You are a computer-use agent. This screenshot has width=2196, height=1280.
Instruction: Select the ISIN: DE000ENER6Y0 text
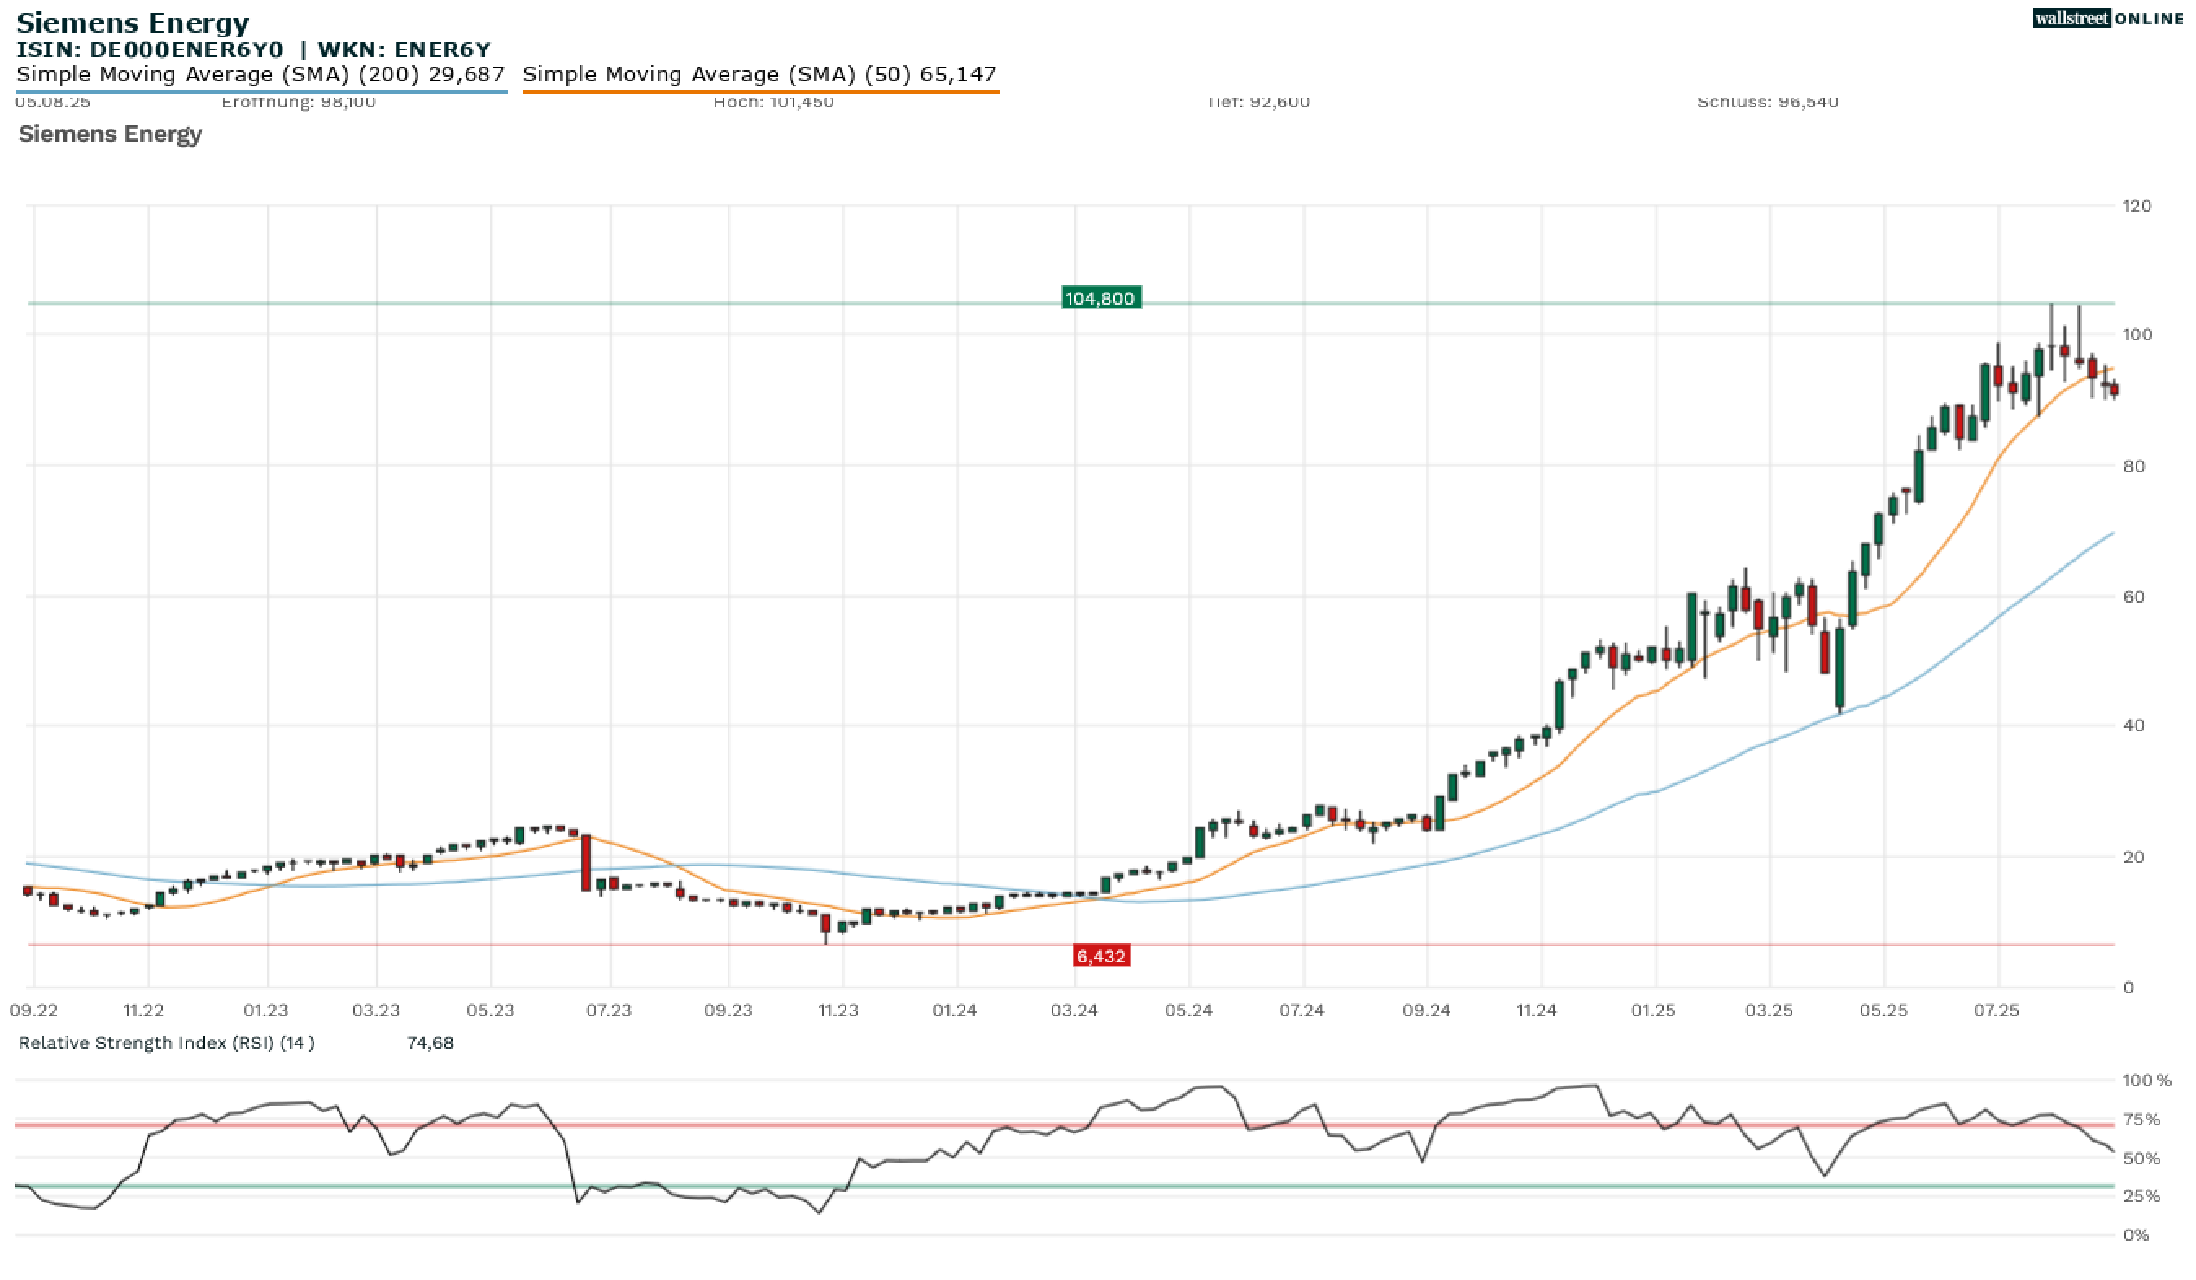click(150, 49)
